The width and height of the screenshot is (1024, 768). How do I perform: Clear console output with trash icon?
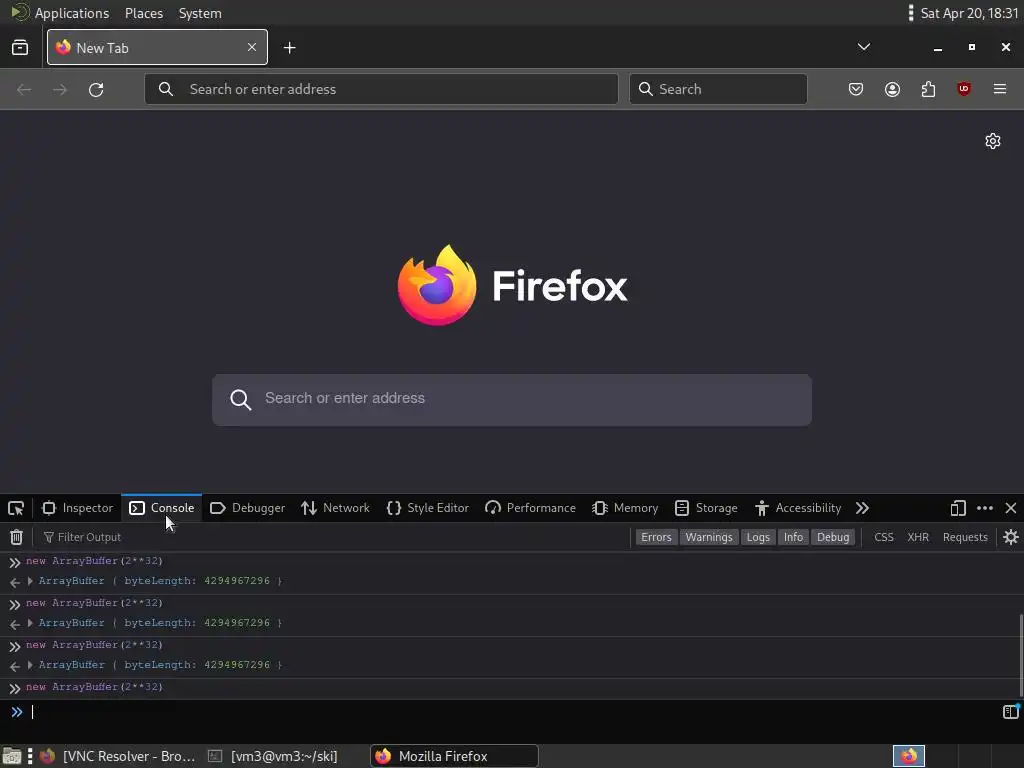16,537
